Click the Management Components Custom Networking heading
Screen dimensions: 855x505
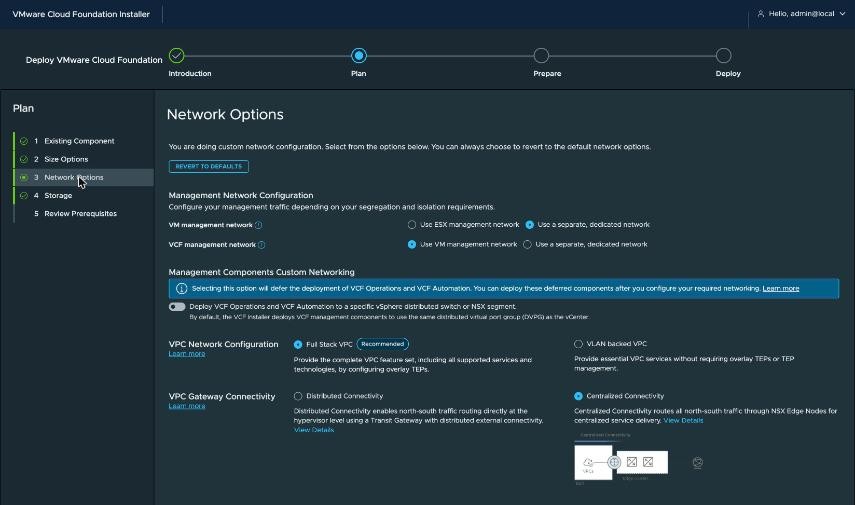[262, 272]
